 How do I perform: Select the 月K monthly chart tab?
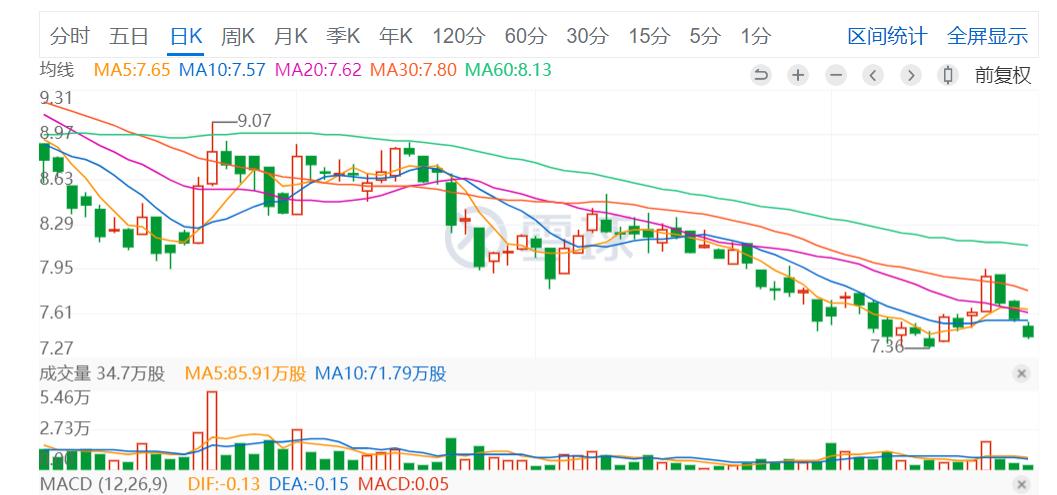click(291, 36)
